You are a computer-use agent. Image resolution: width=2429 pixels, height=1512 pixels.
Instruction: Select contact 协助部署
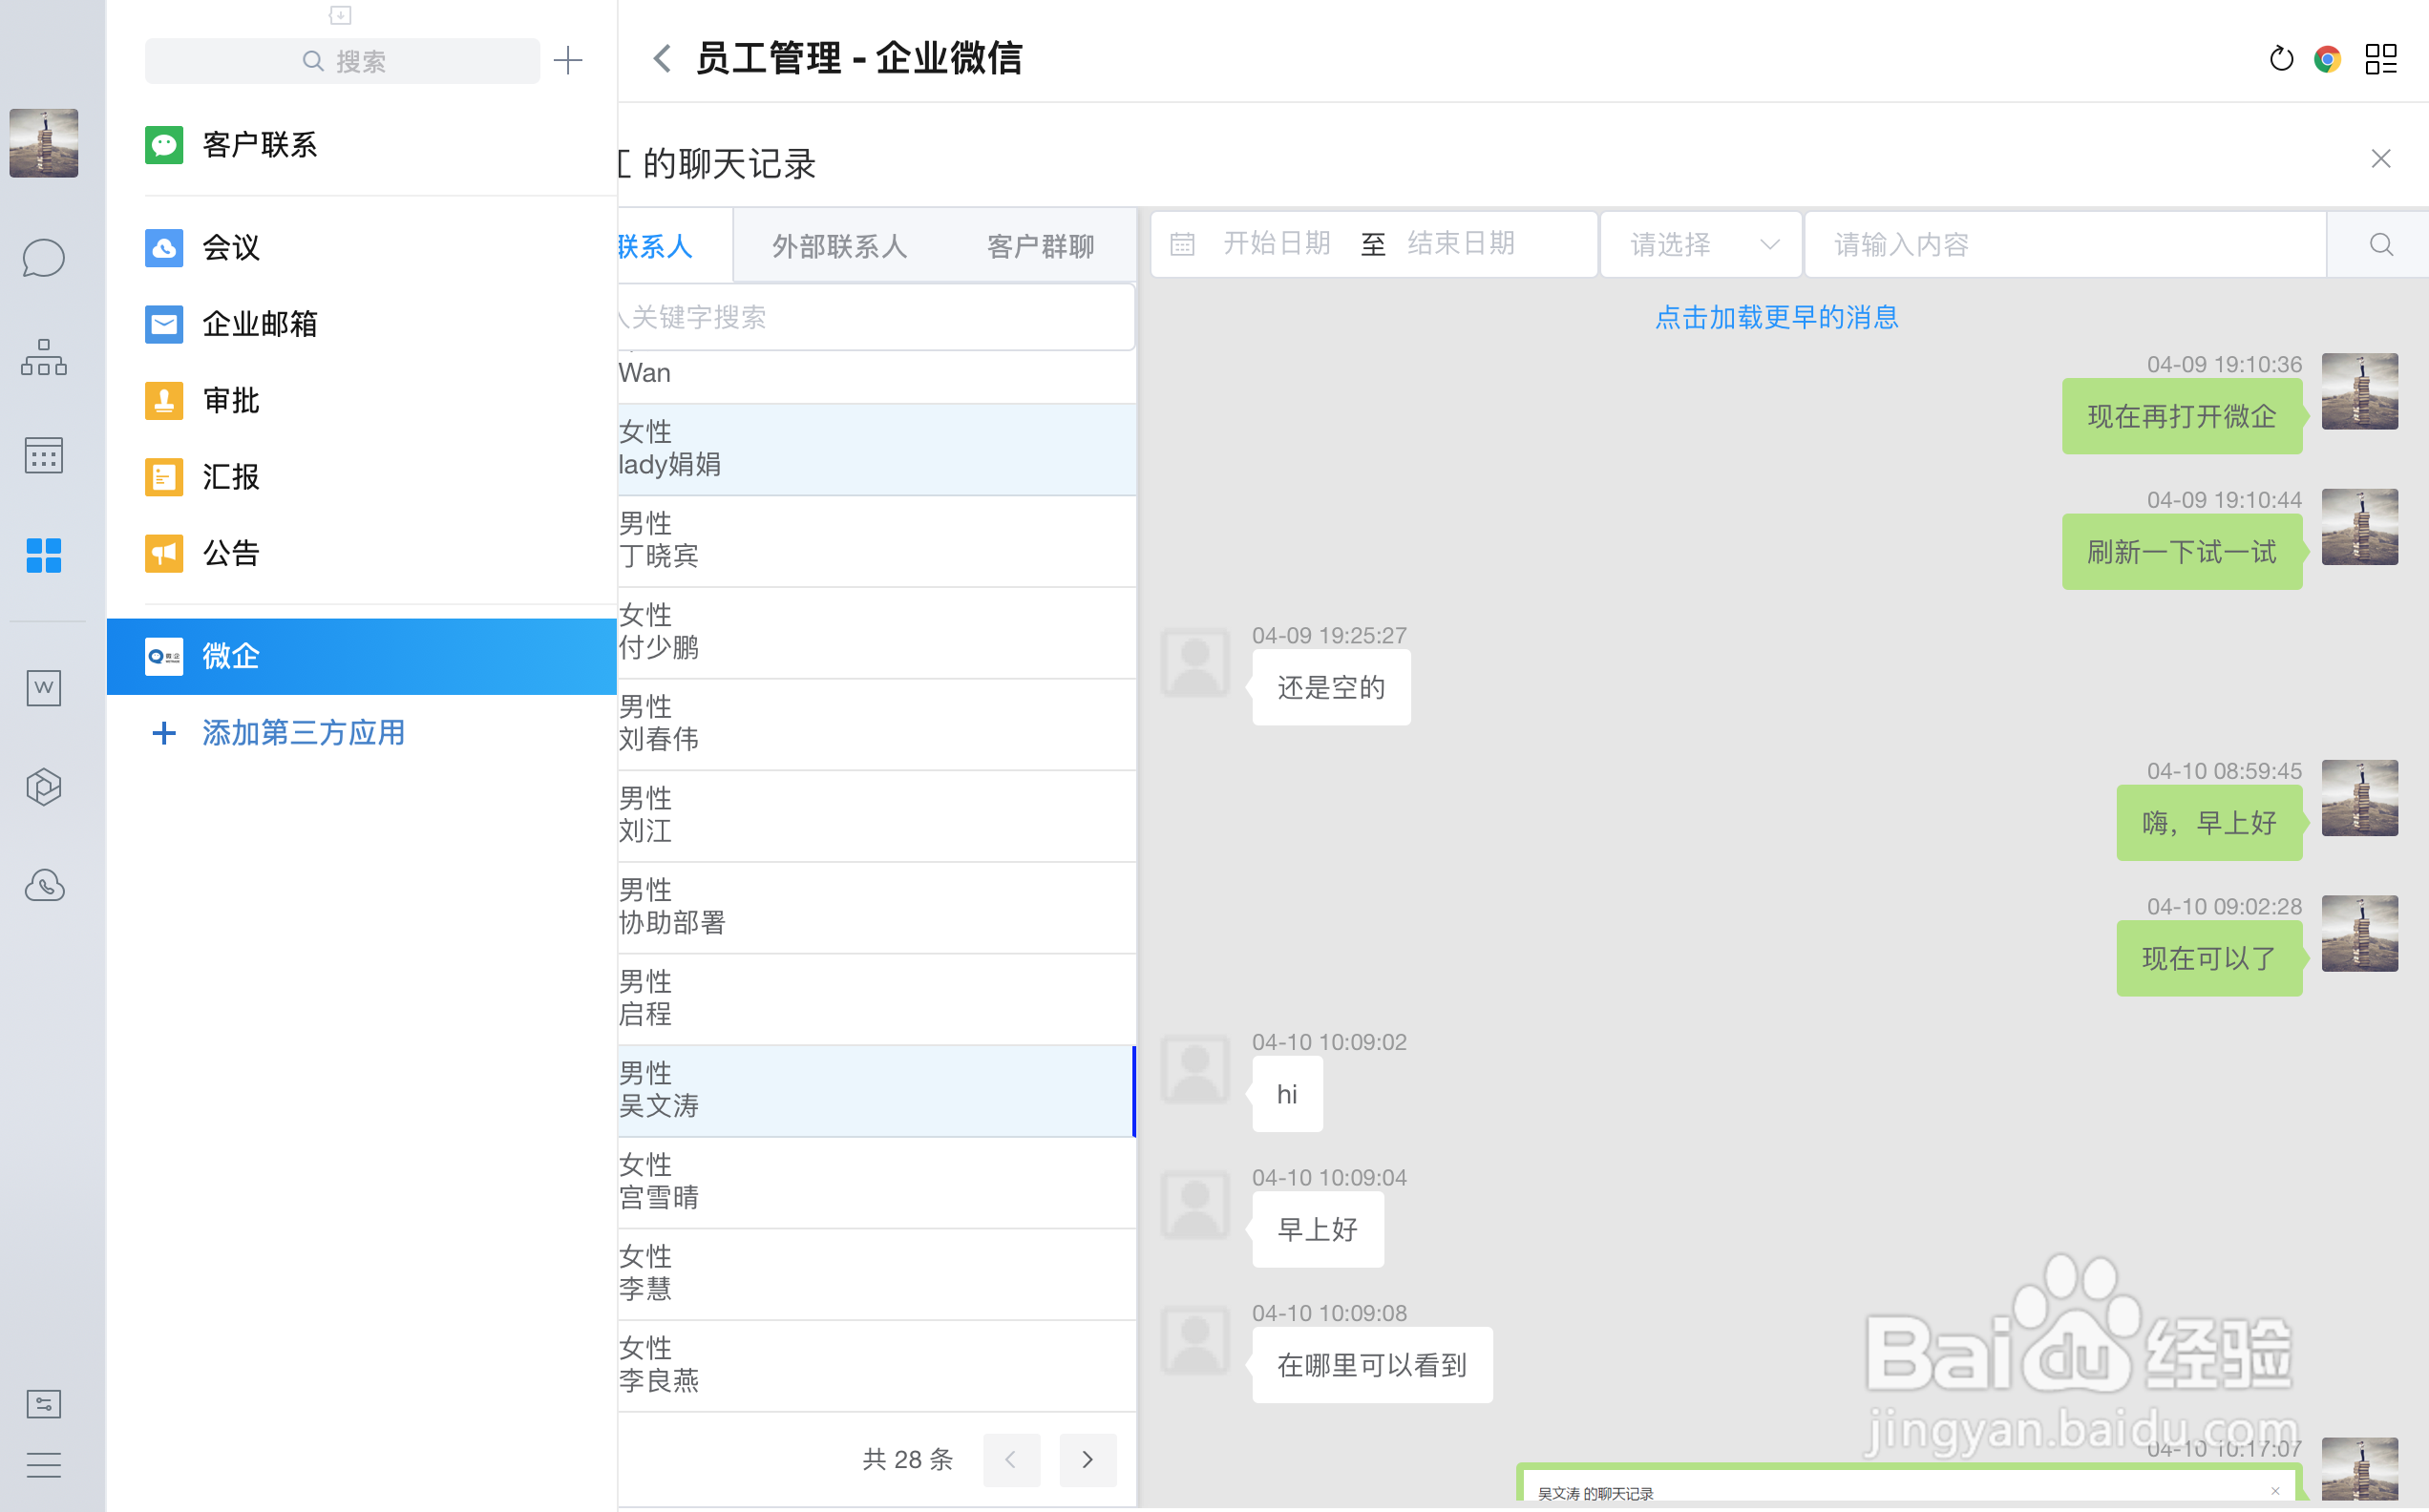tap(876, 907)
